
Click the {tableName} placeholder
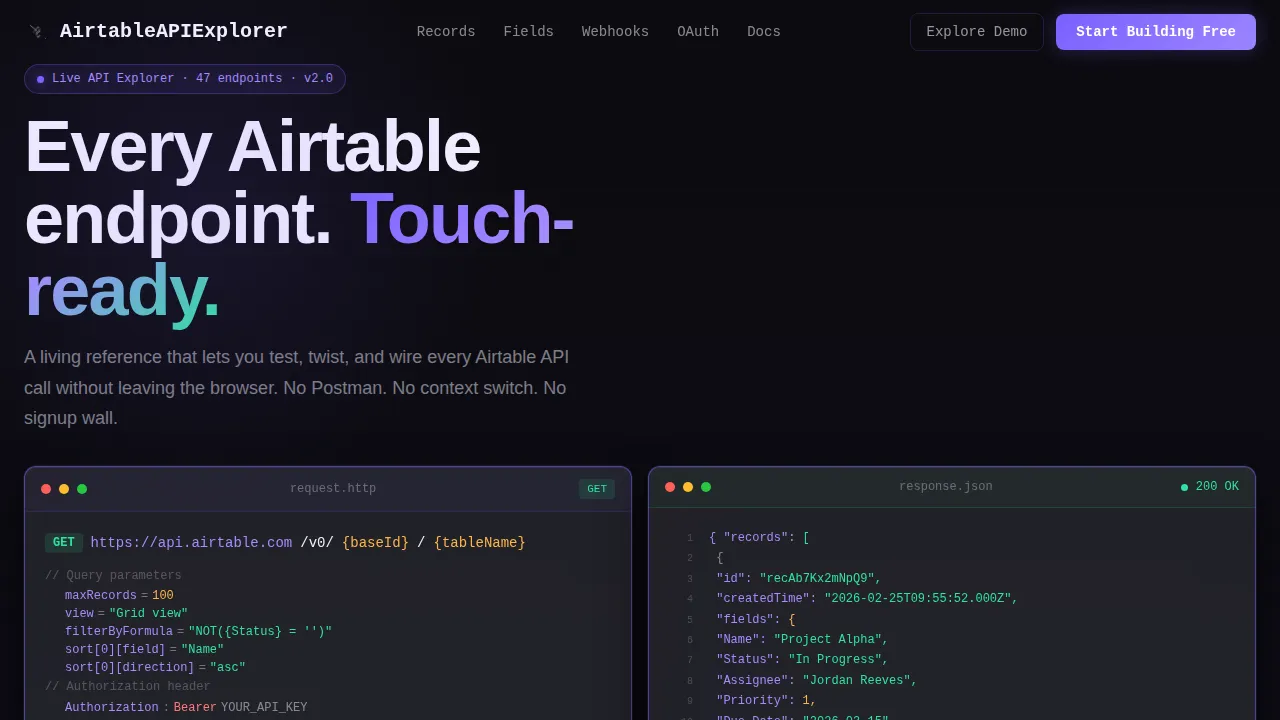click(x=480, y=543)
